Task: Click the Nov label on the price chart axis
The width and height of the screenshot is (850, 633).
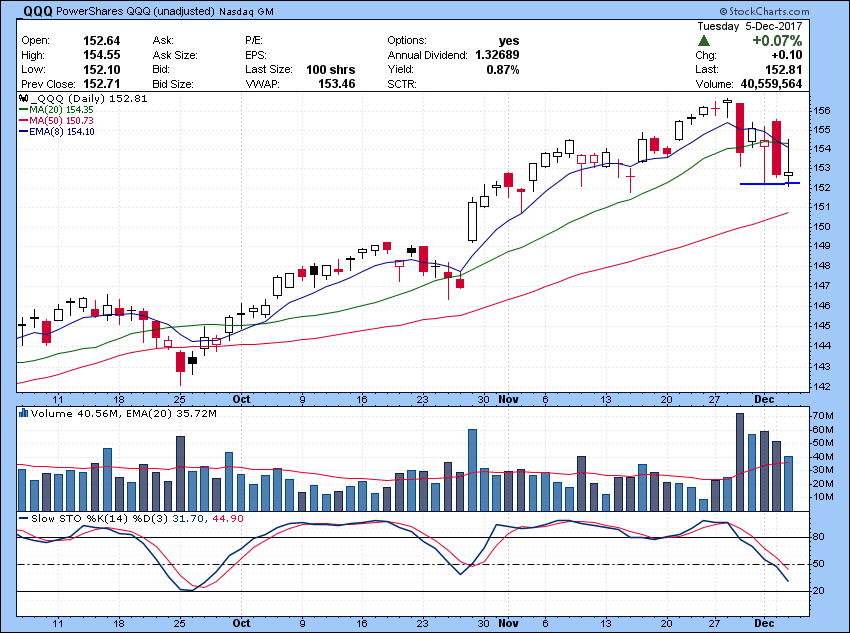Action: [508, 399]
